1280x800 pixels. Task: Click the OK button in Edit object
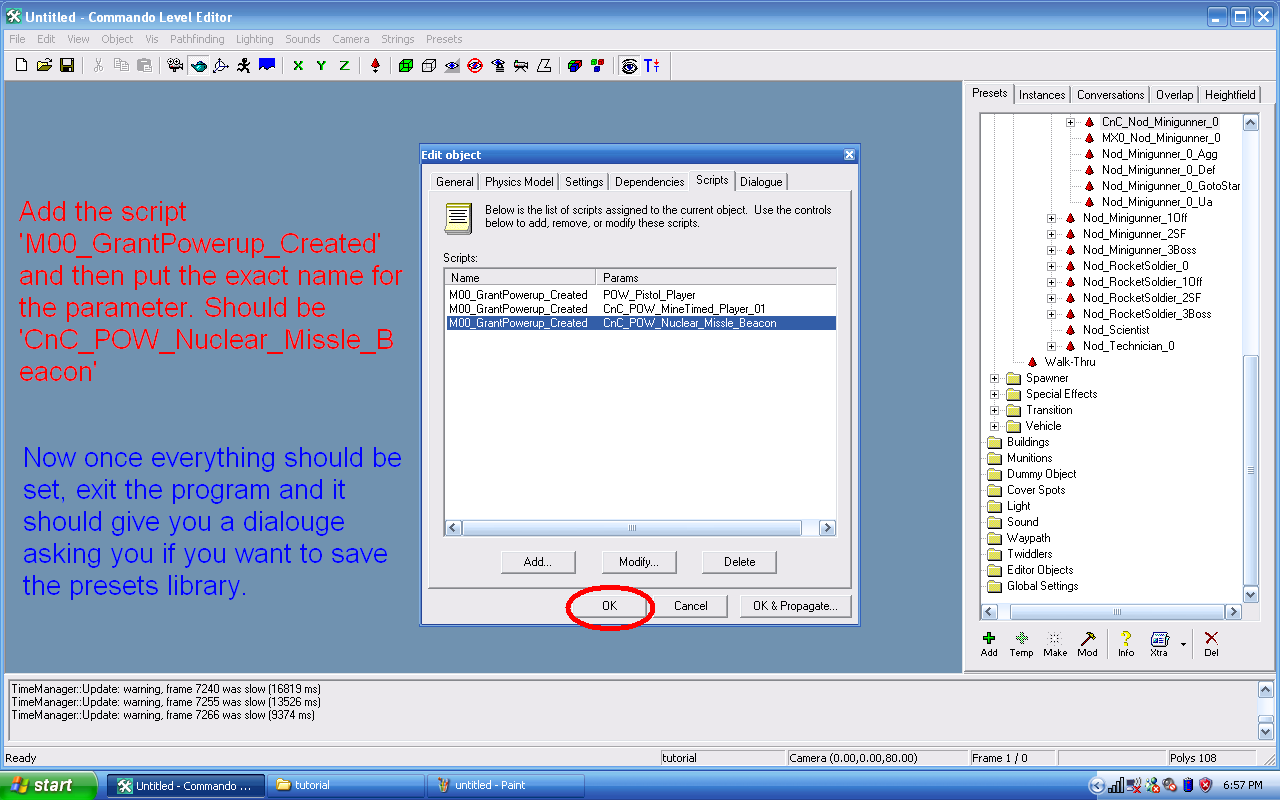pyautogui.click(x=609, y=606)
